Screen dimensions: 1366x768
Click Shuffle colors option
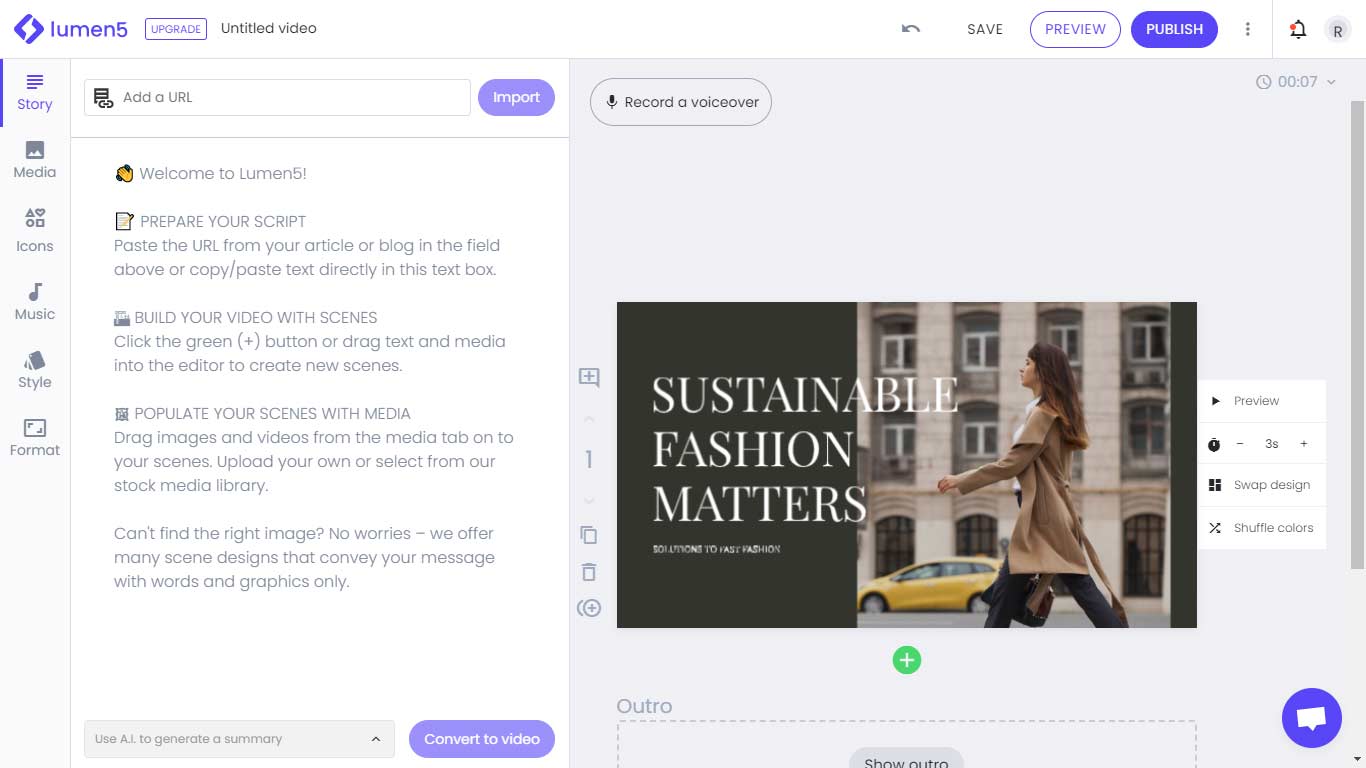click(x=1262, y=528)
